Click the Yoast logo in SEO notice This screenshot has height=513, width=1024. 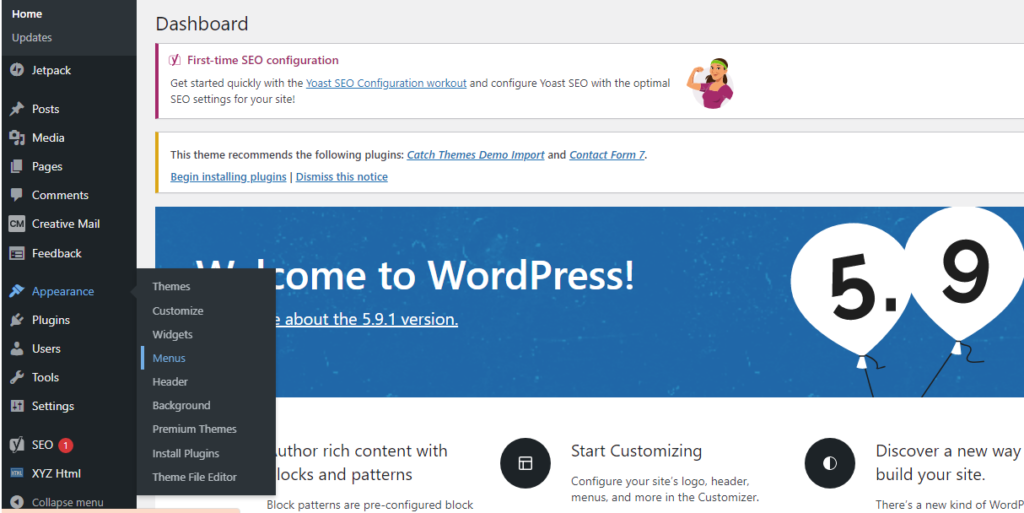pos(175,60)
